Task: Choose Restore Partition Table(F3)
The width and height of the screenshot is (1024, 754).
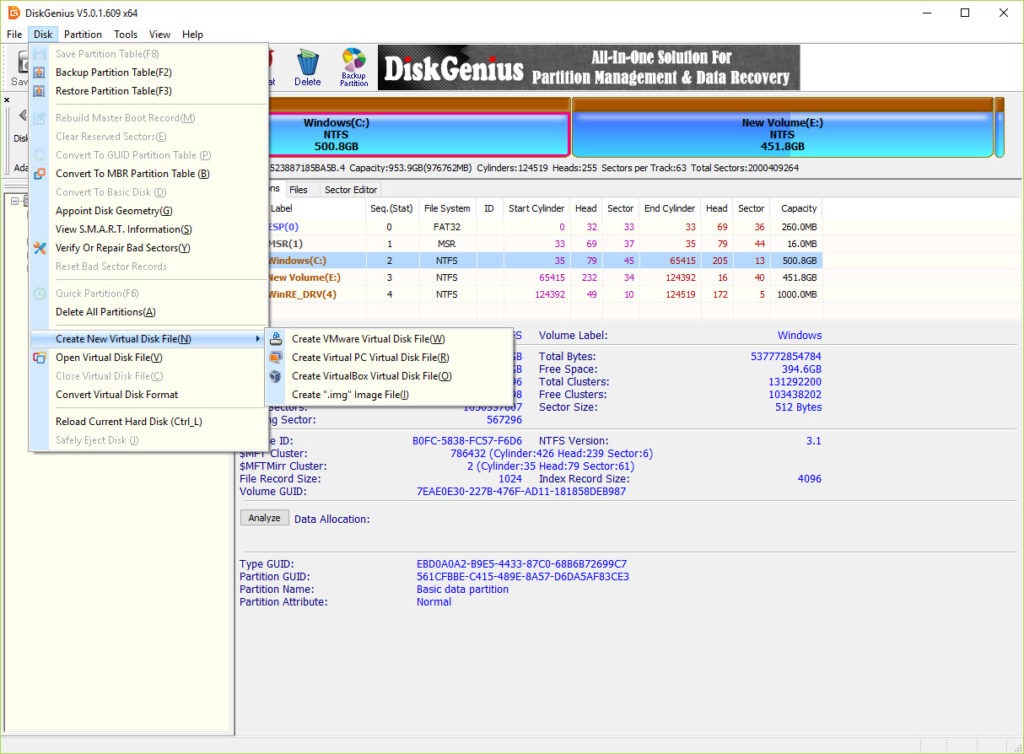Action: 149,91
